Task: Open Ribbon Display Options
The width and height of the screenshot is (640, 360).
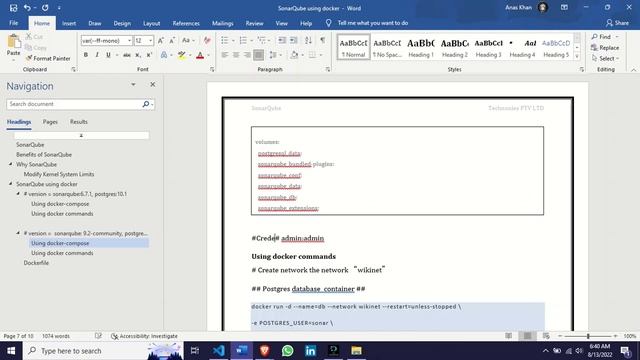Action: (x=564, y=8)
